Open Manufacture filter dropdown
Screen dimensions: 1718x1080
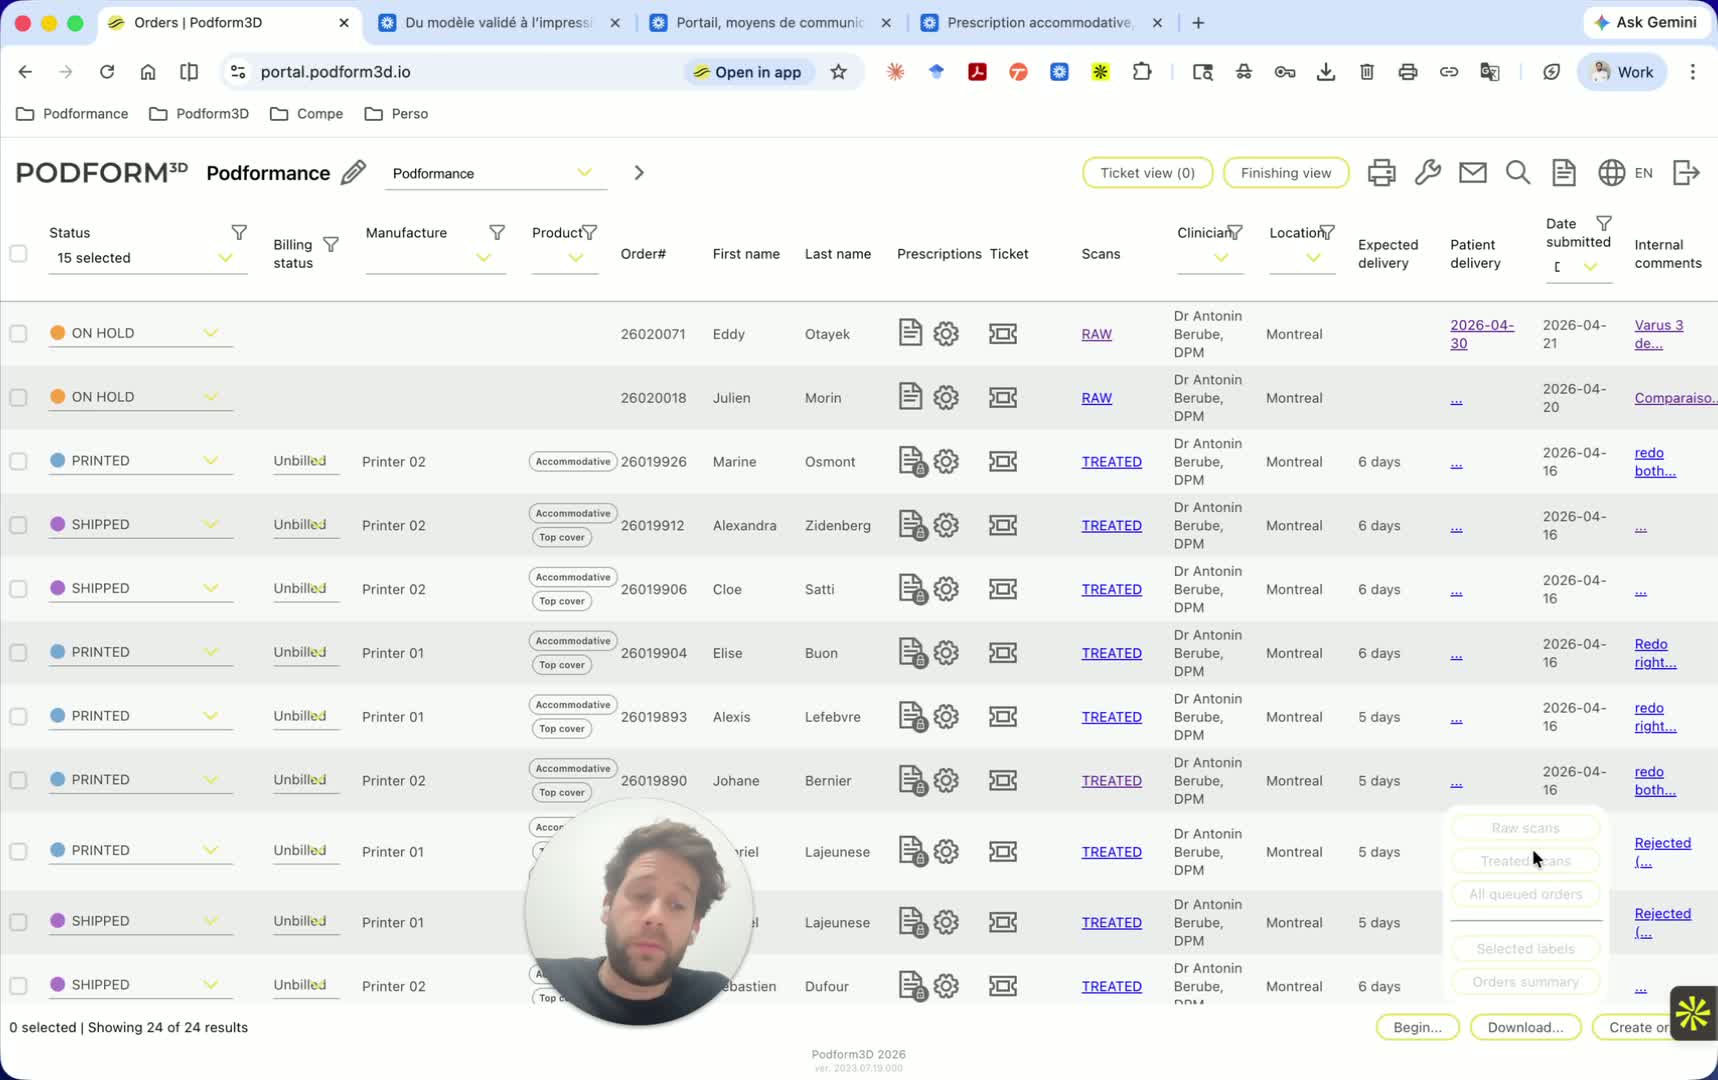[x=435, y=258]
